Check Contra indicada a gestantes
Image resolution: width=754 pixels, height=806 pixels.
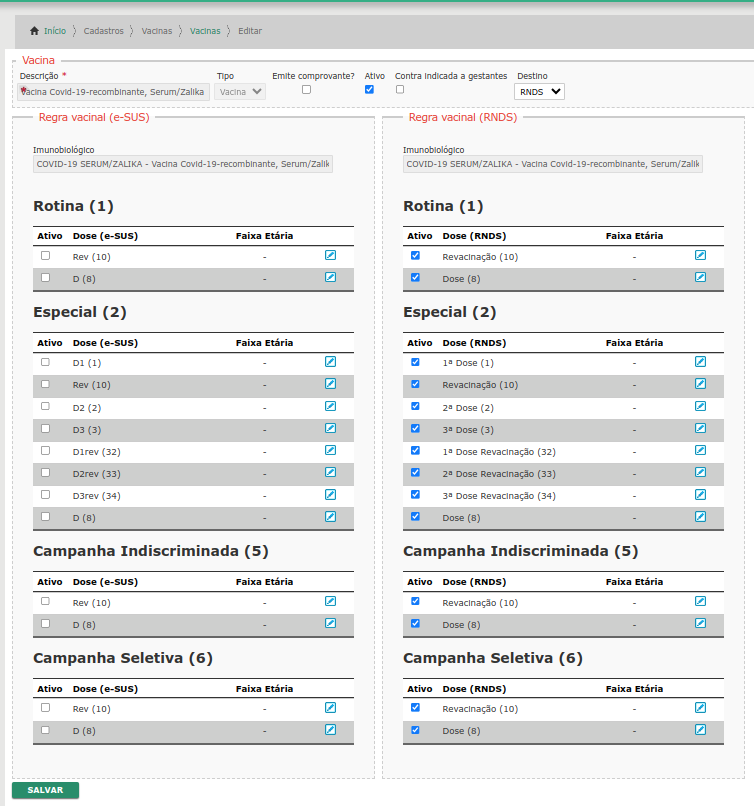pyautogui.click(x=400, y=89)
